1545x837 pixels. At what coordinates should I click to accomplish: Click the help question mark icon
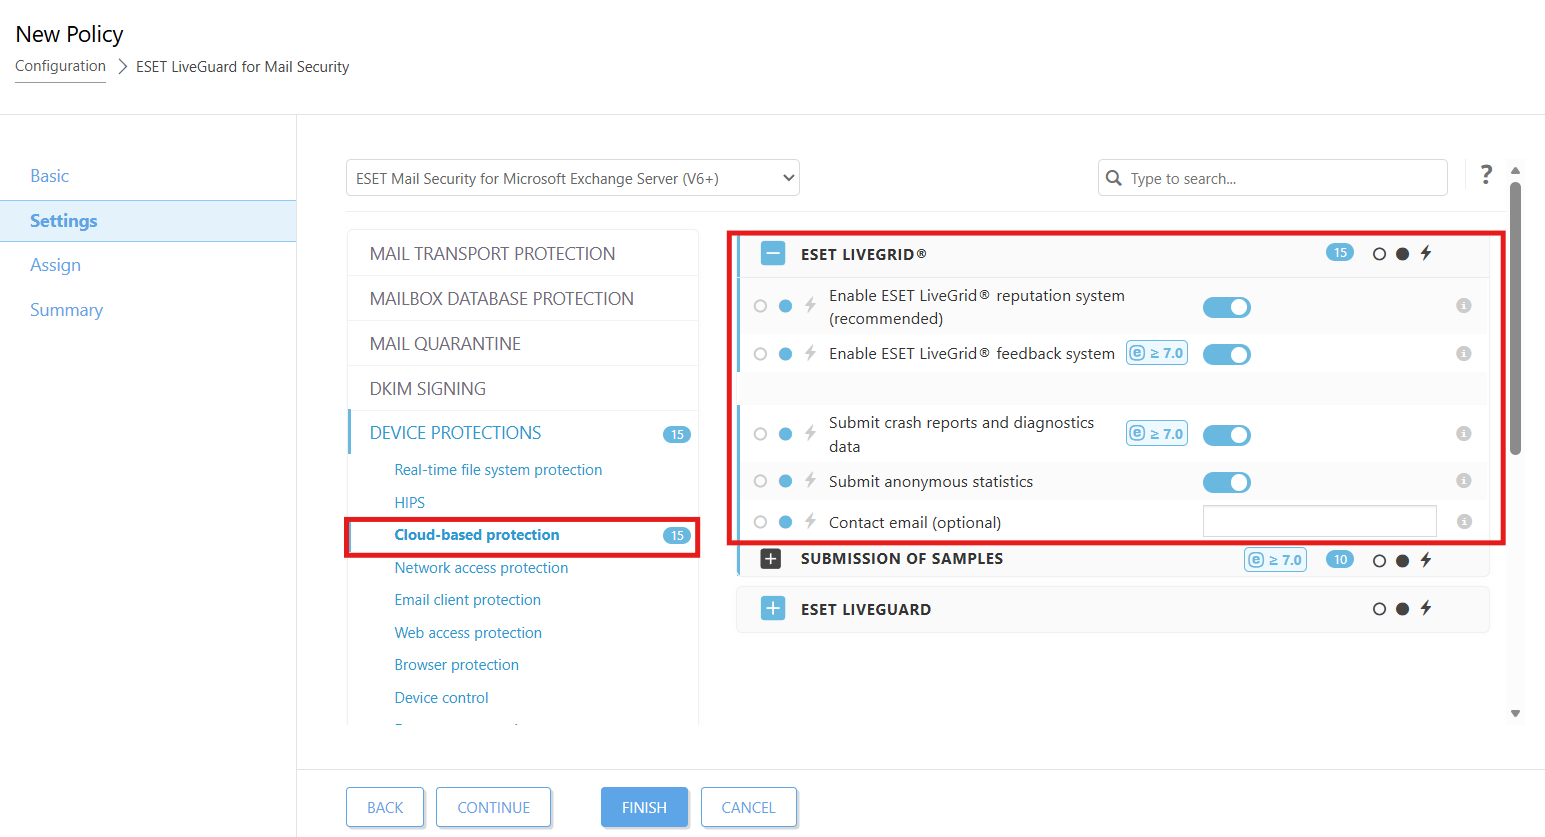(1486, 175)
